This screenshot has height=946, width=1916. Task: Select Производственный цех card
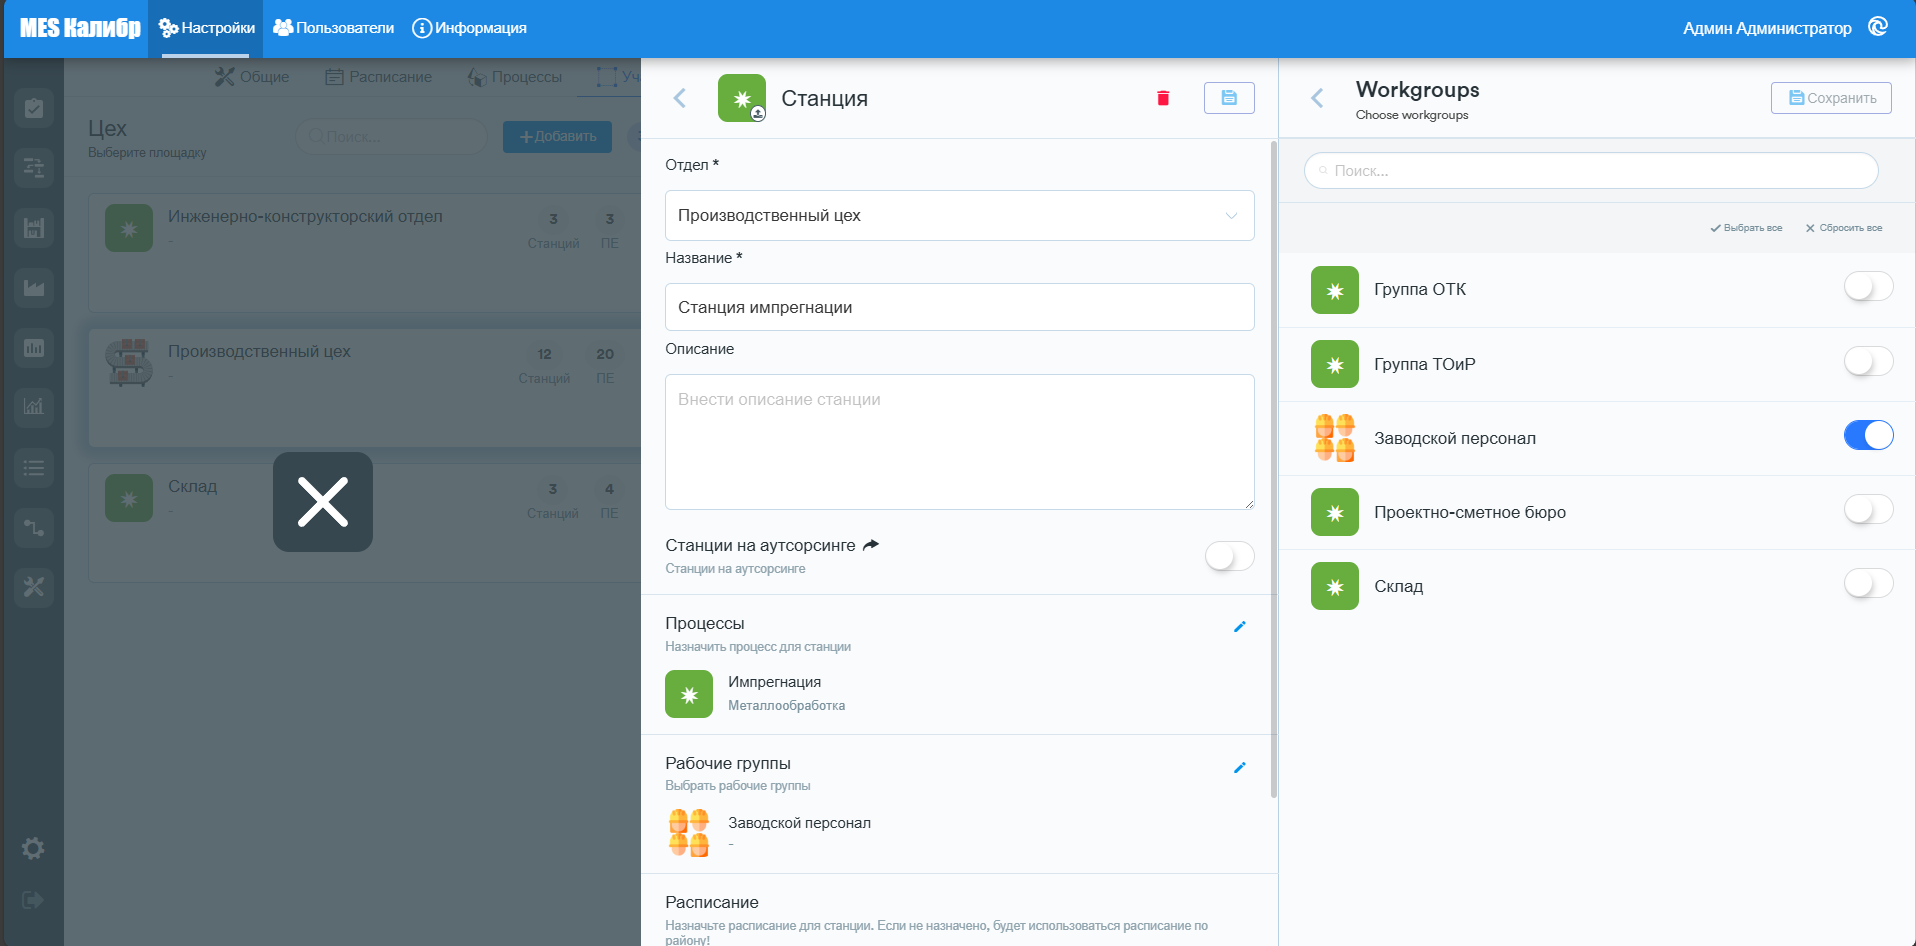[x=365, y=388]
